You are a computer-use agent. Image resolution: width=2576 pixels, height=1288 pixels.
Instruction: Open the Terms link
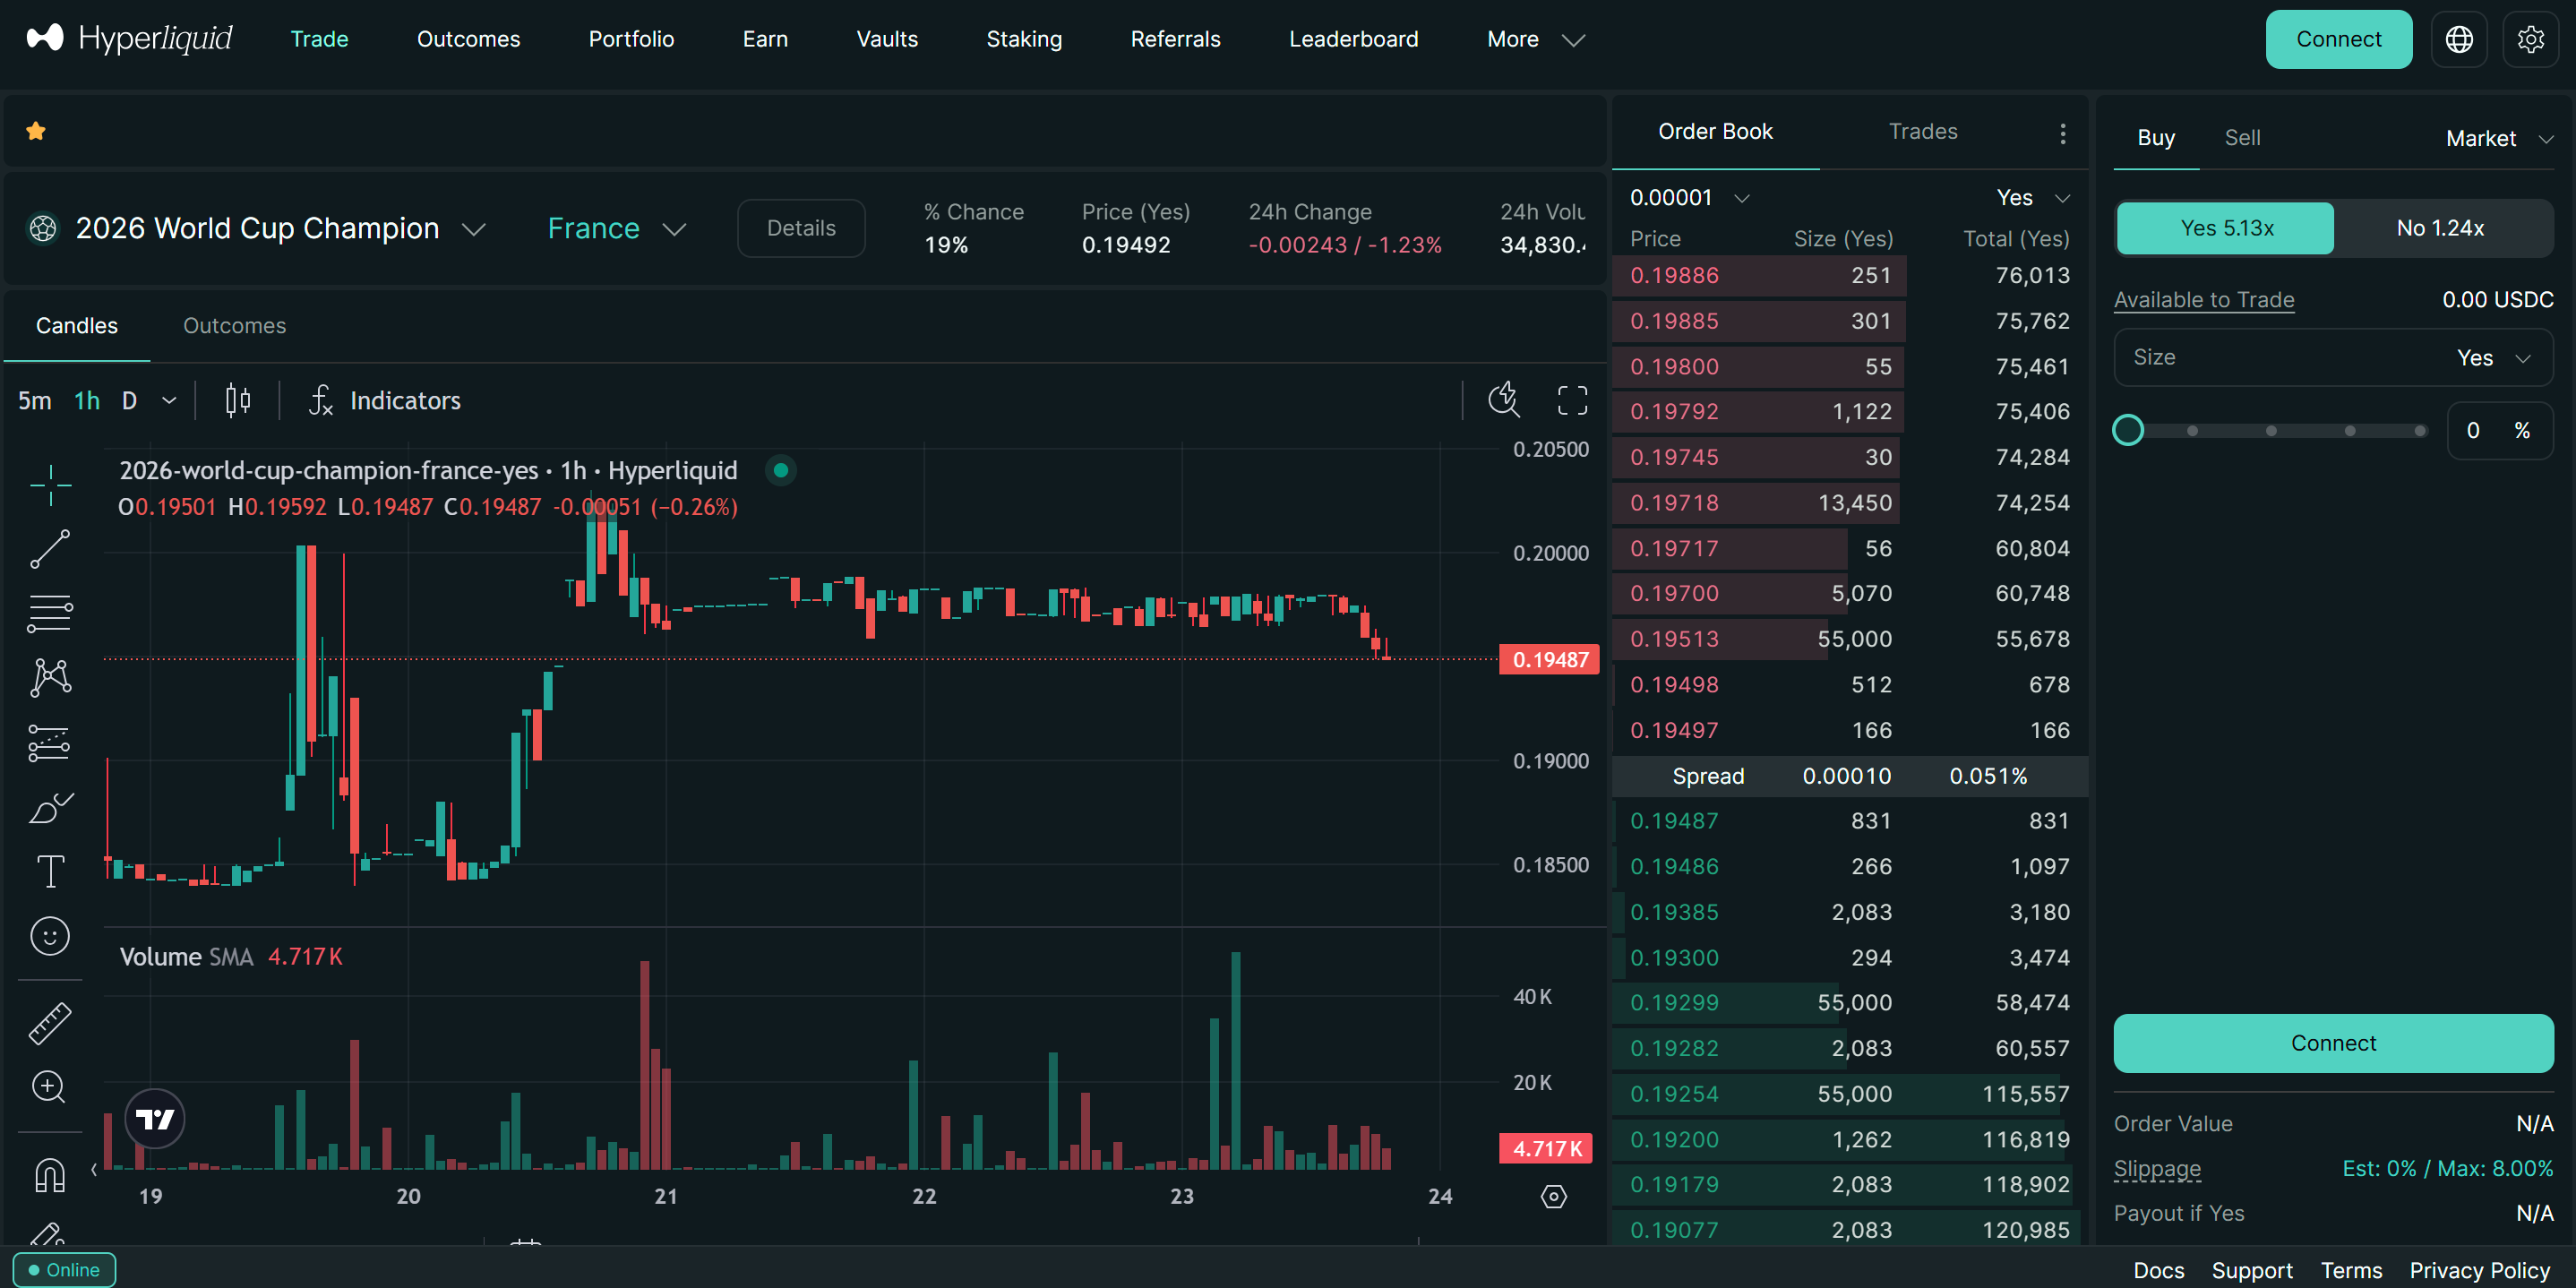(x=2351, y=1270)
